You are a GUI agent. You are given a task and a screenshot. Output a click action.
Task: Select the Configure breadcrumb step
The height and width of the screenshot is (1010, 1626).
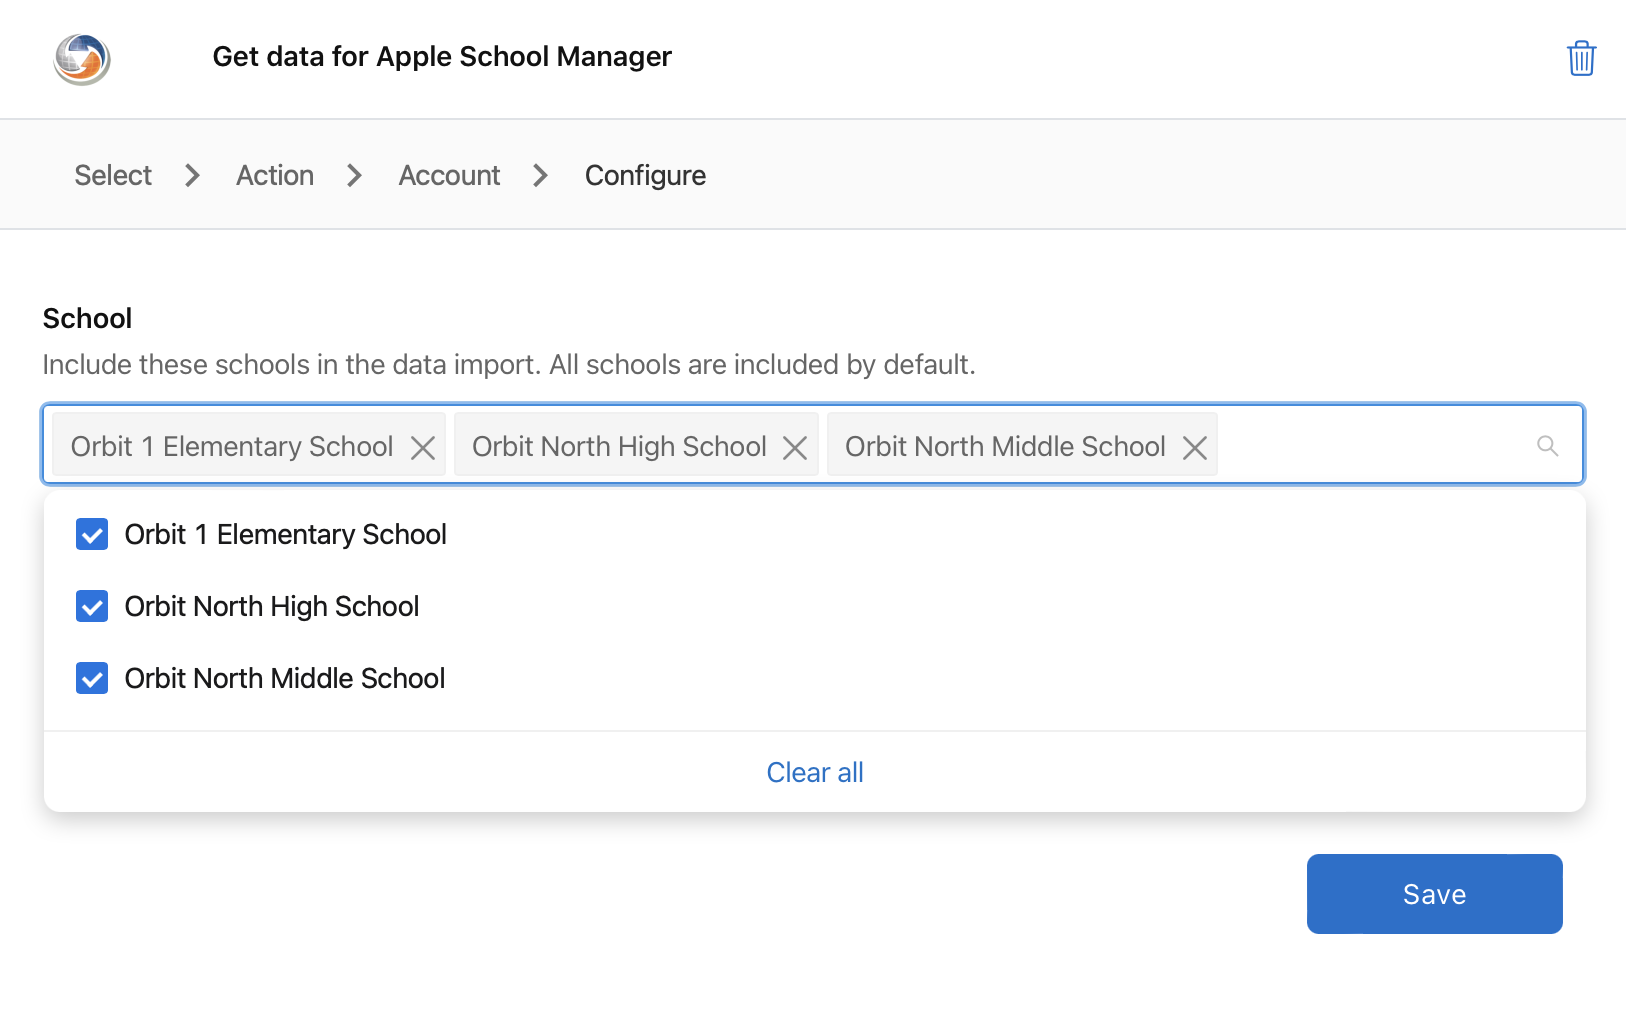(x=645, y=175)
